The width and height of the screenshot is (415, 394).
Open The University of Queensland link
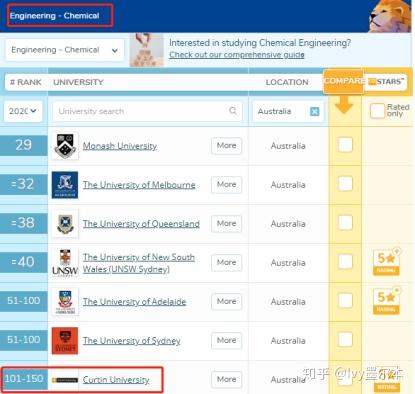tap(141, 224)
